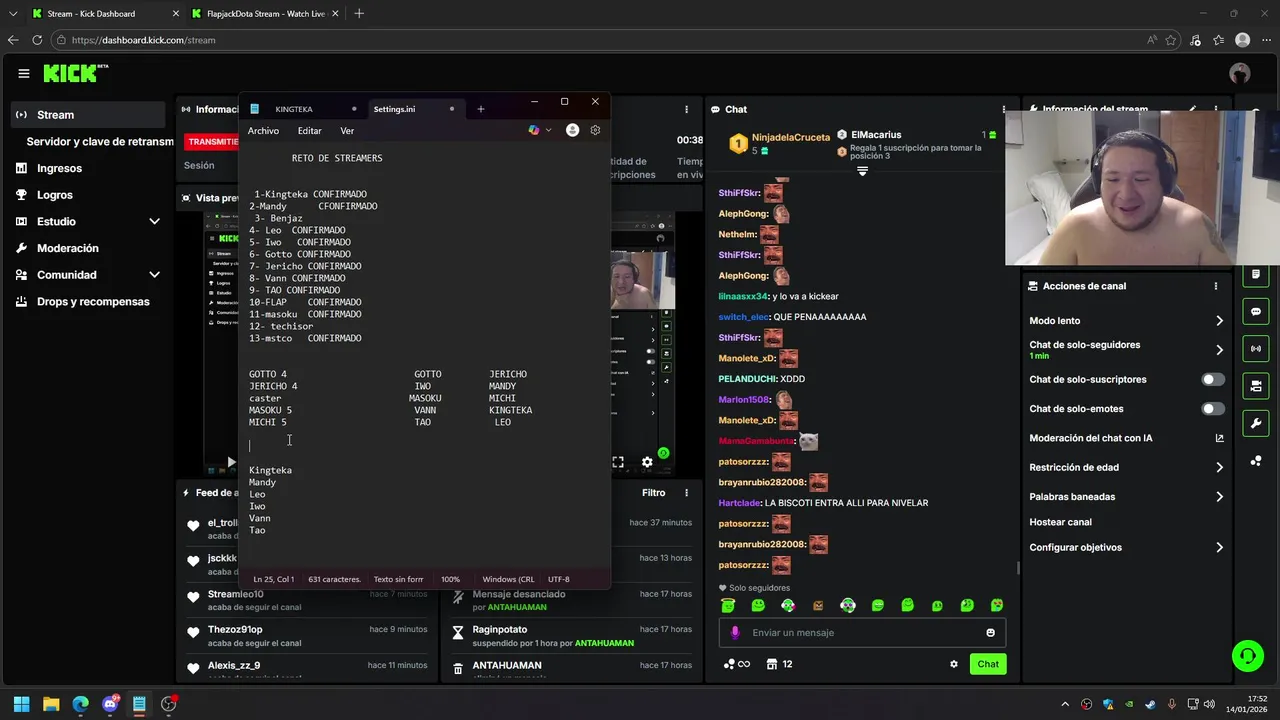Collapse the chat leaderboard chevron
Screen dimensions: 1280x720
(862, 171)
